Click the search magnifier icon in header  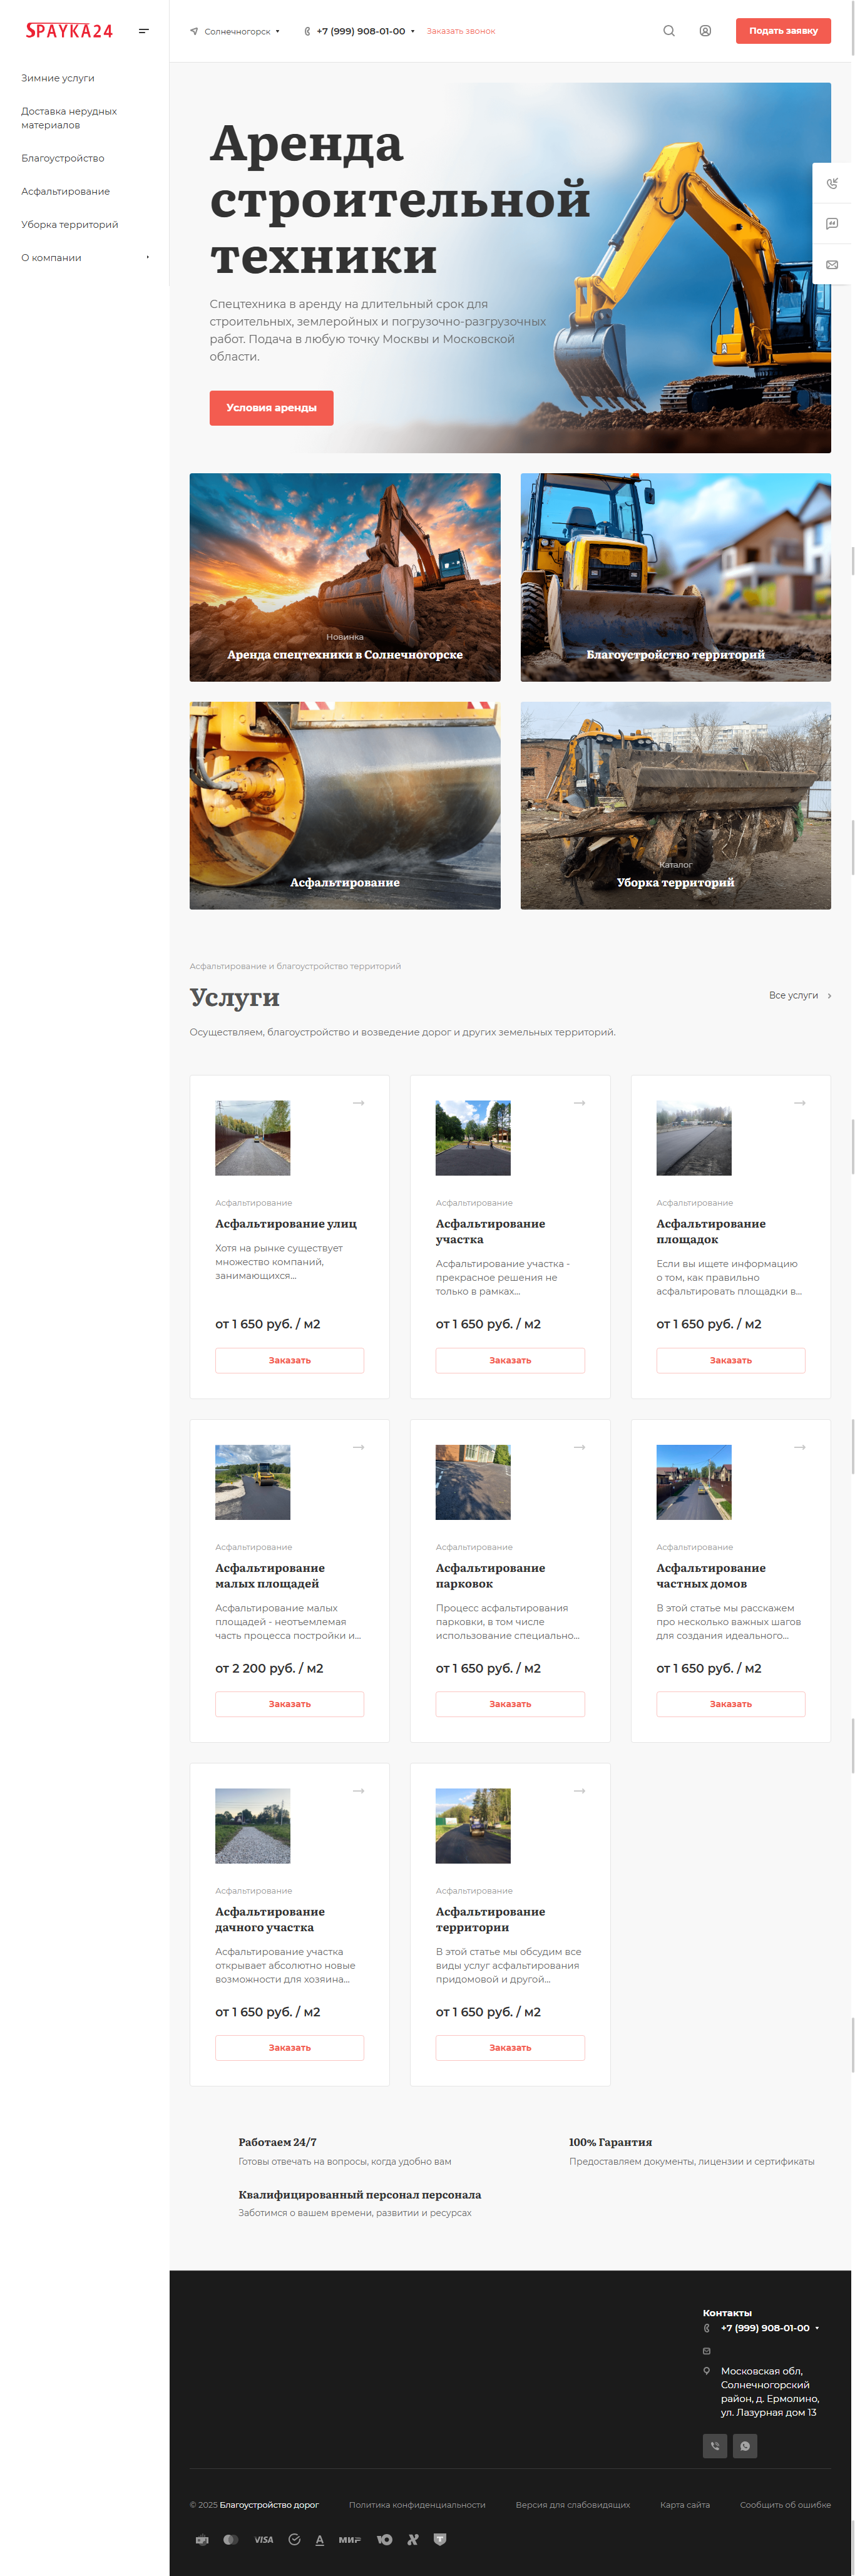(x=669, y=31)
